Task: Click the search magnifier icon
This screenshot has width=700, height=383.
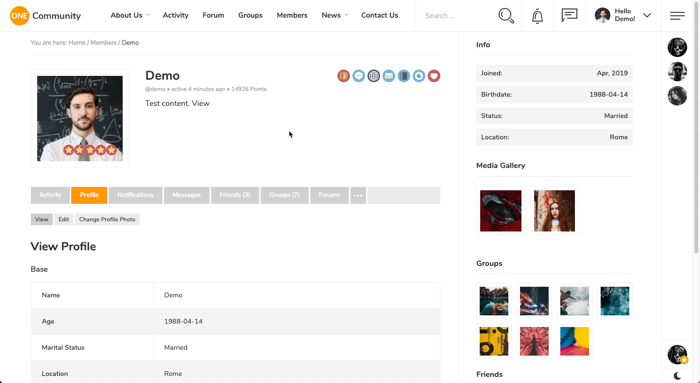Action: click(x=506, y=16)
